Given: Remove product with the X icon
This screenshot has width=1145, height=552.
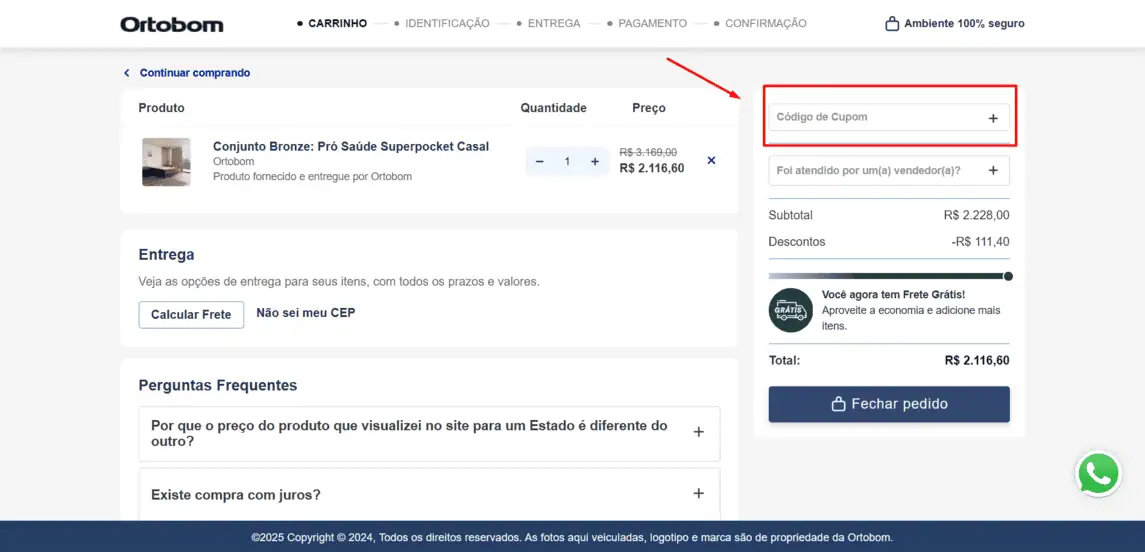Looking at the screenshot, I should (x=711, y=161).
